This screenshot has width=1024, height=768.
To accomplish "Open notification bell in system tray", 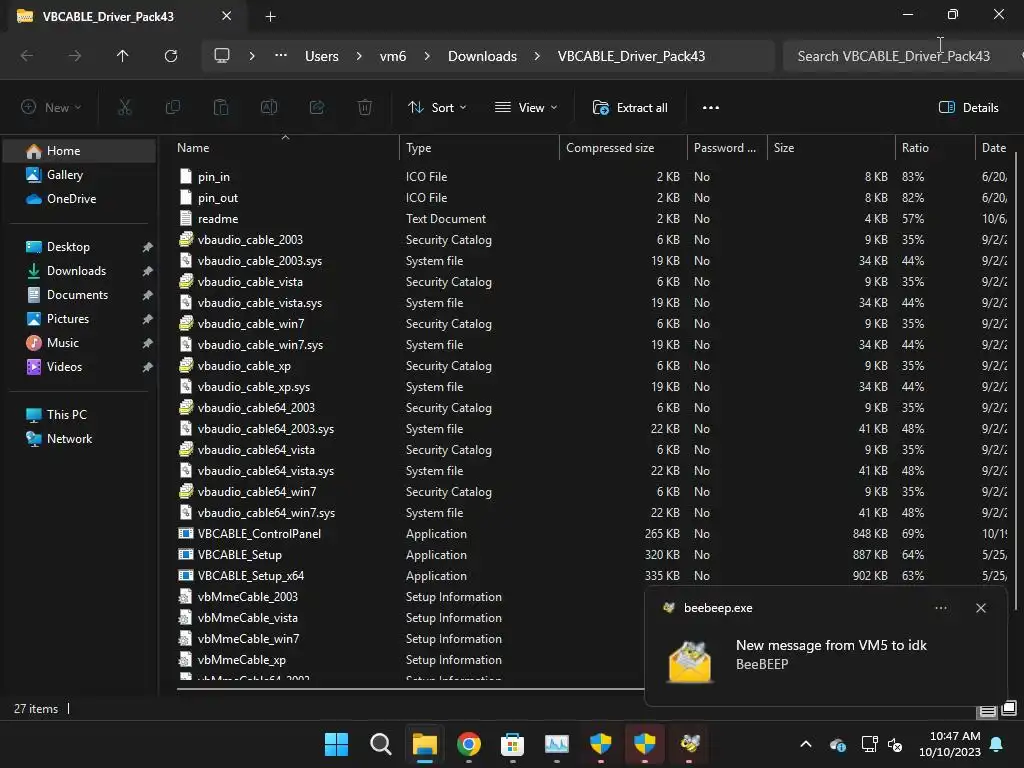I will 997,744.
